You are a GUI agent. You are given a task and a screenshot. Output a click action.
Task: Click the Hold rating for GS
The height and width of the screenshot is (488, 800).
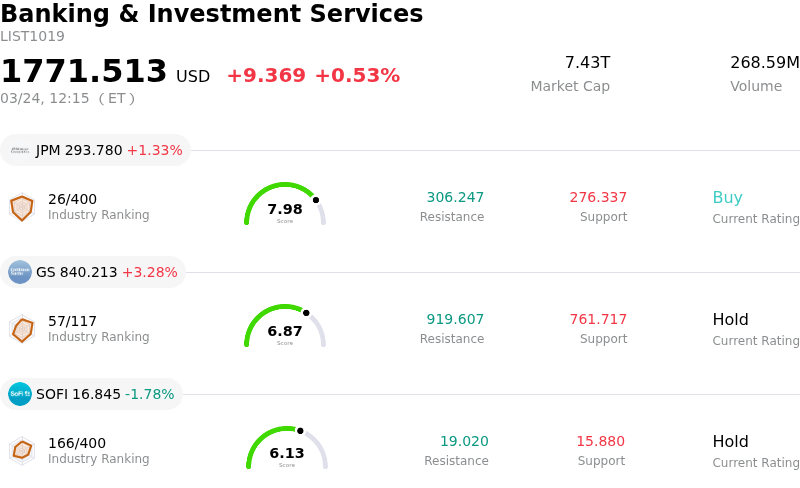click(x=730, y=320)
